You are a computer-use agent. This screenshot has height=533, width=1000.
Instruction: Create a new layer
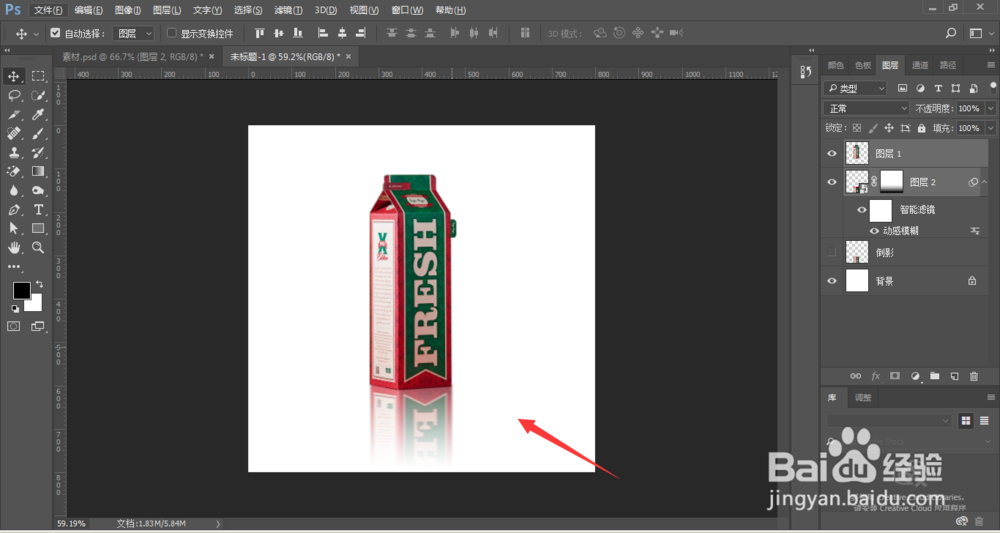[x=954, y=376]
